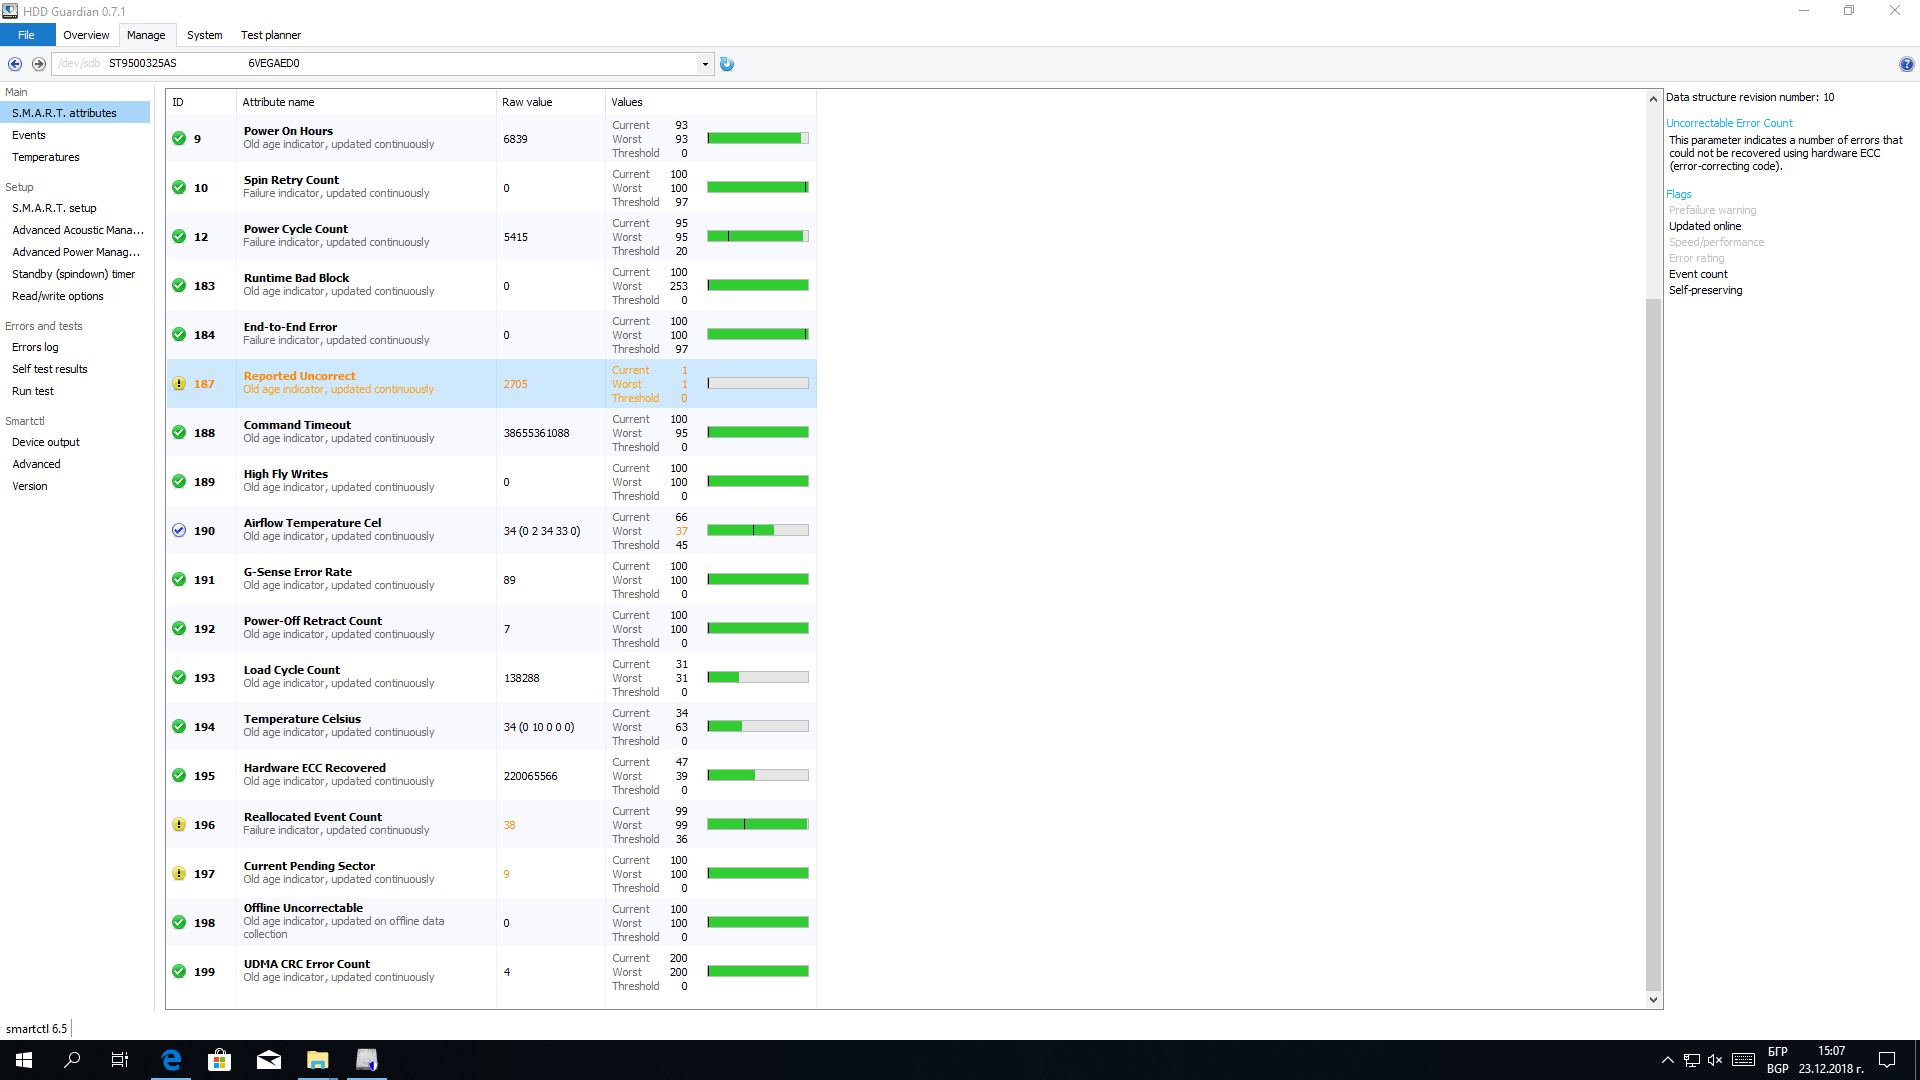Click the forward navigation arrow icon
The image size is (1920, 1080).
pos(39,64)
